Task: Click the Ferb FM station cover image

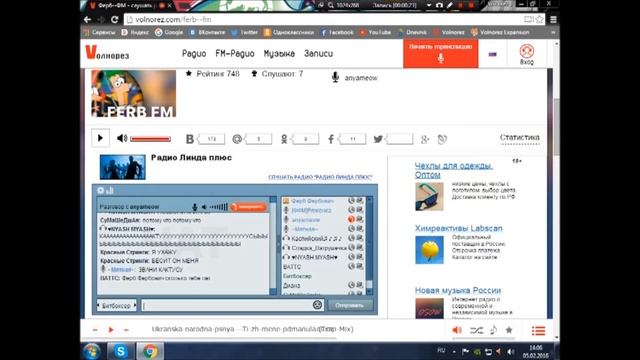Action: 134,93
